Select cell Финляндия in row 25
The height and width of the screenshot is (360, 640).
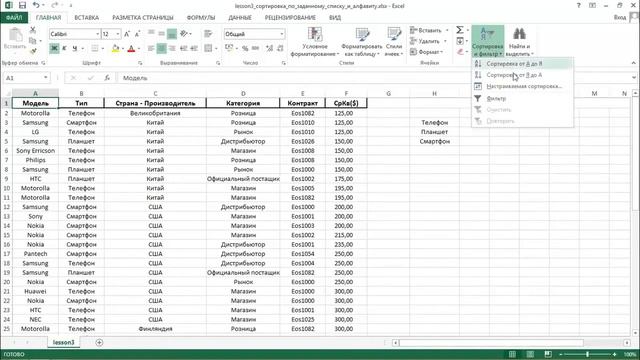click(155, 329)
